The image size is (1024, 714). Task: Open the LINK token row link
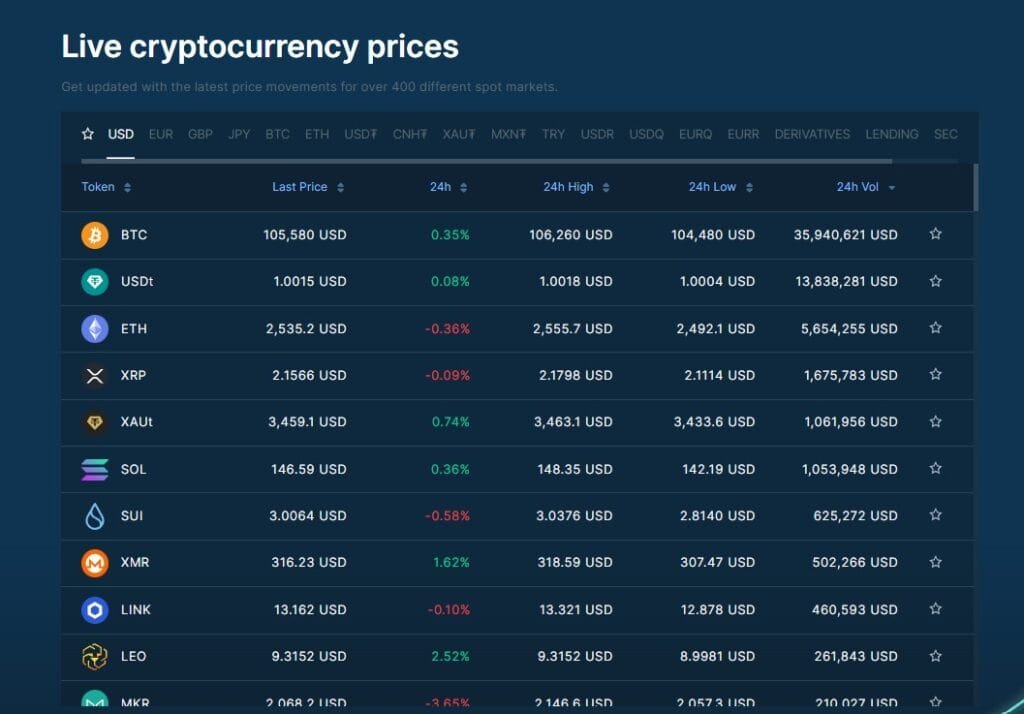click(x=136, y=609)
